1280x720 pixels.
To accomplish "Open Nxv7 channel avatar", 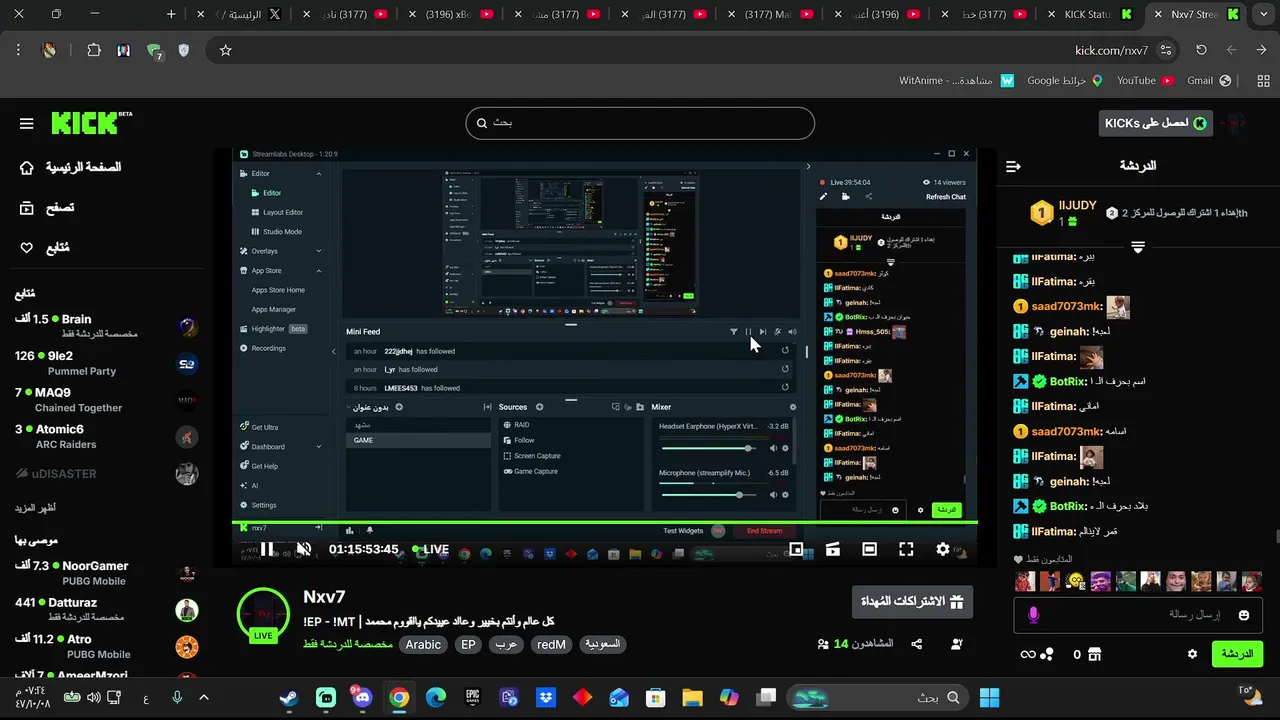I will (x=263, y=613).
